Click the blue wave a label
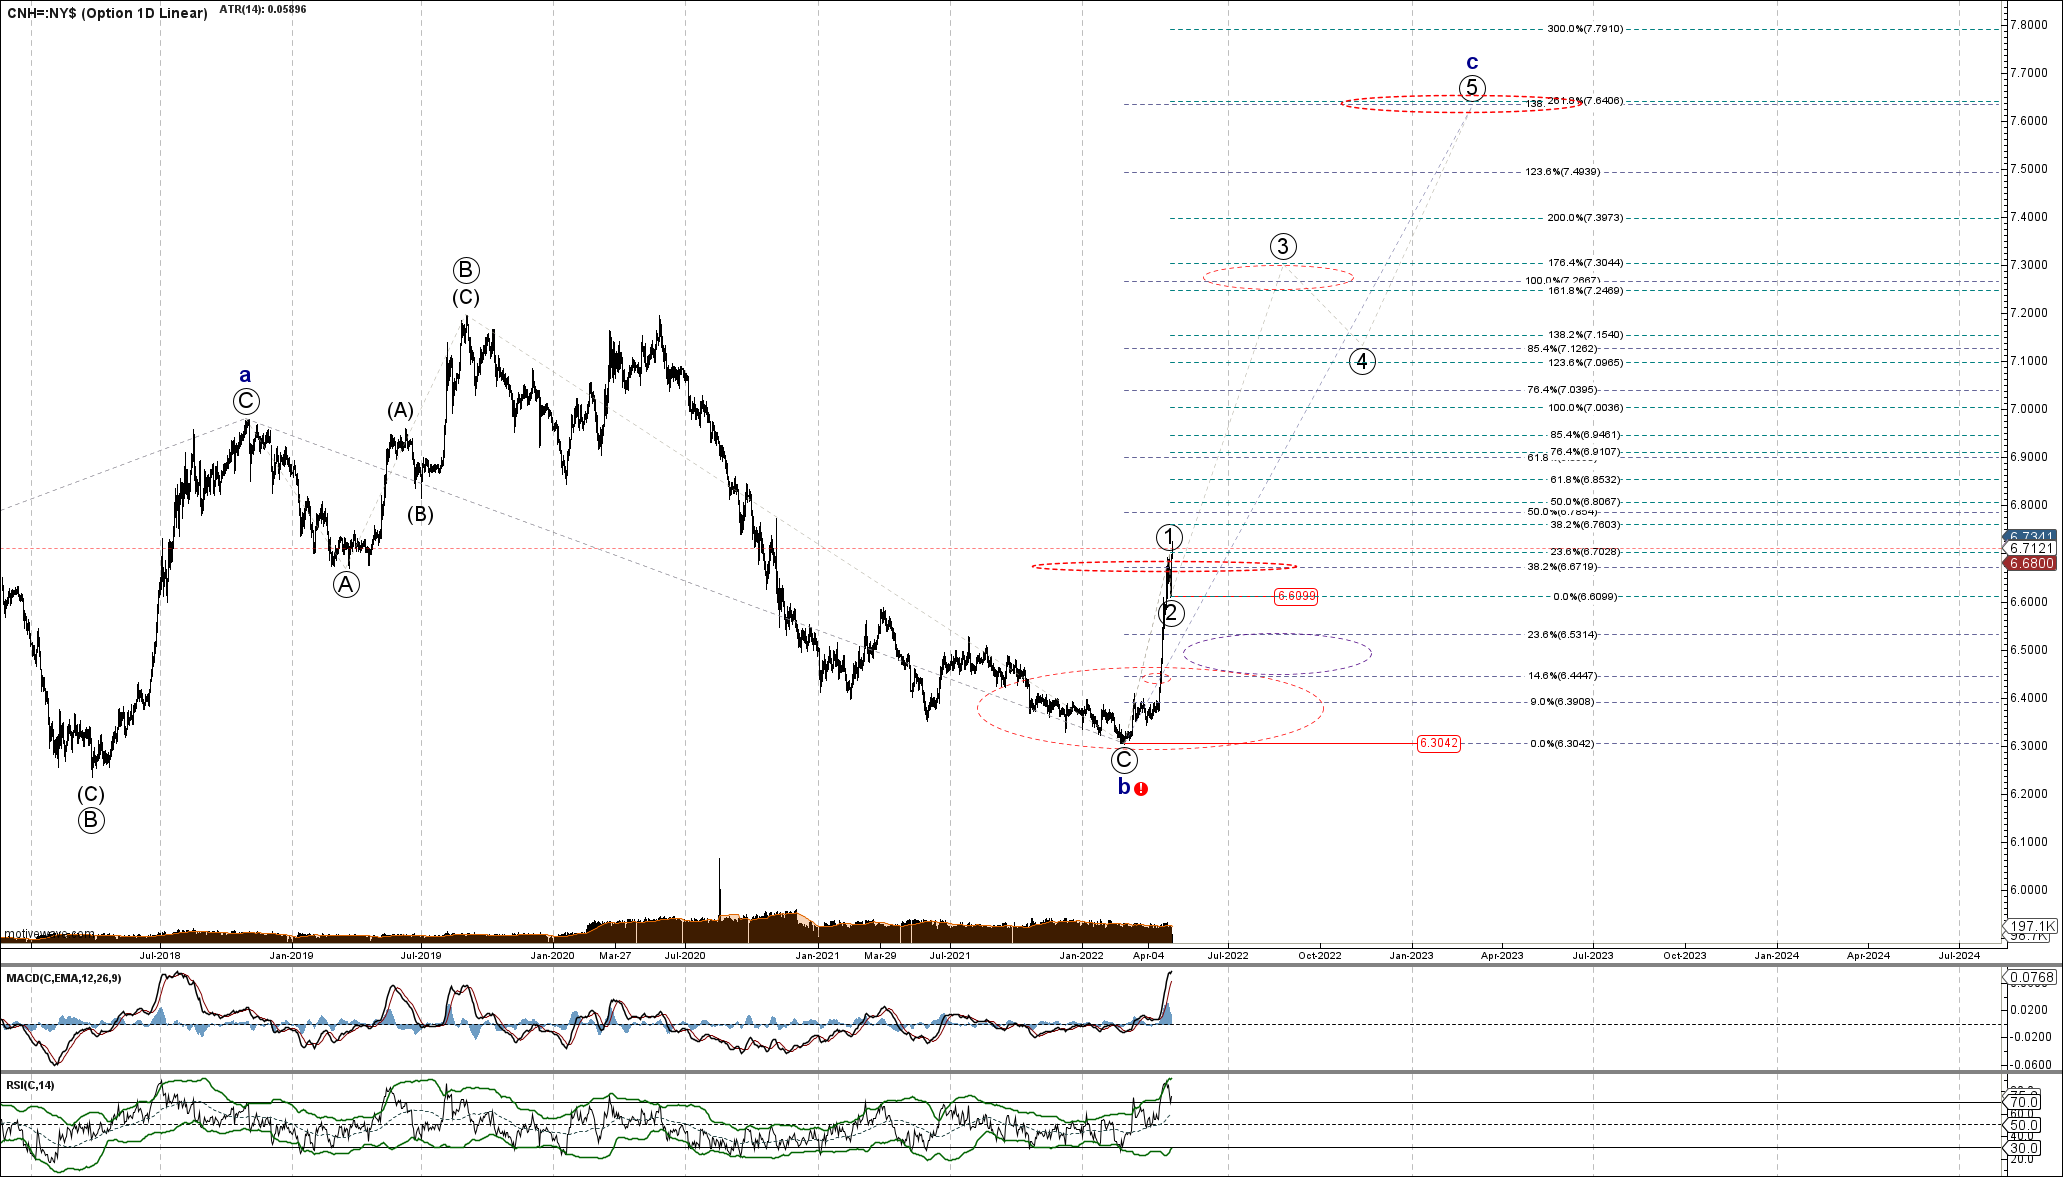The width and height of the screenshot is (2063, 1177). pos(245,376)
